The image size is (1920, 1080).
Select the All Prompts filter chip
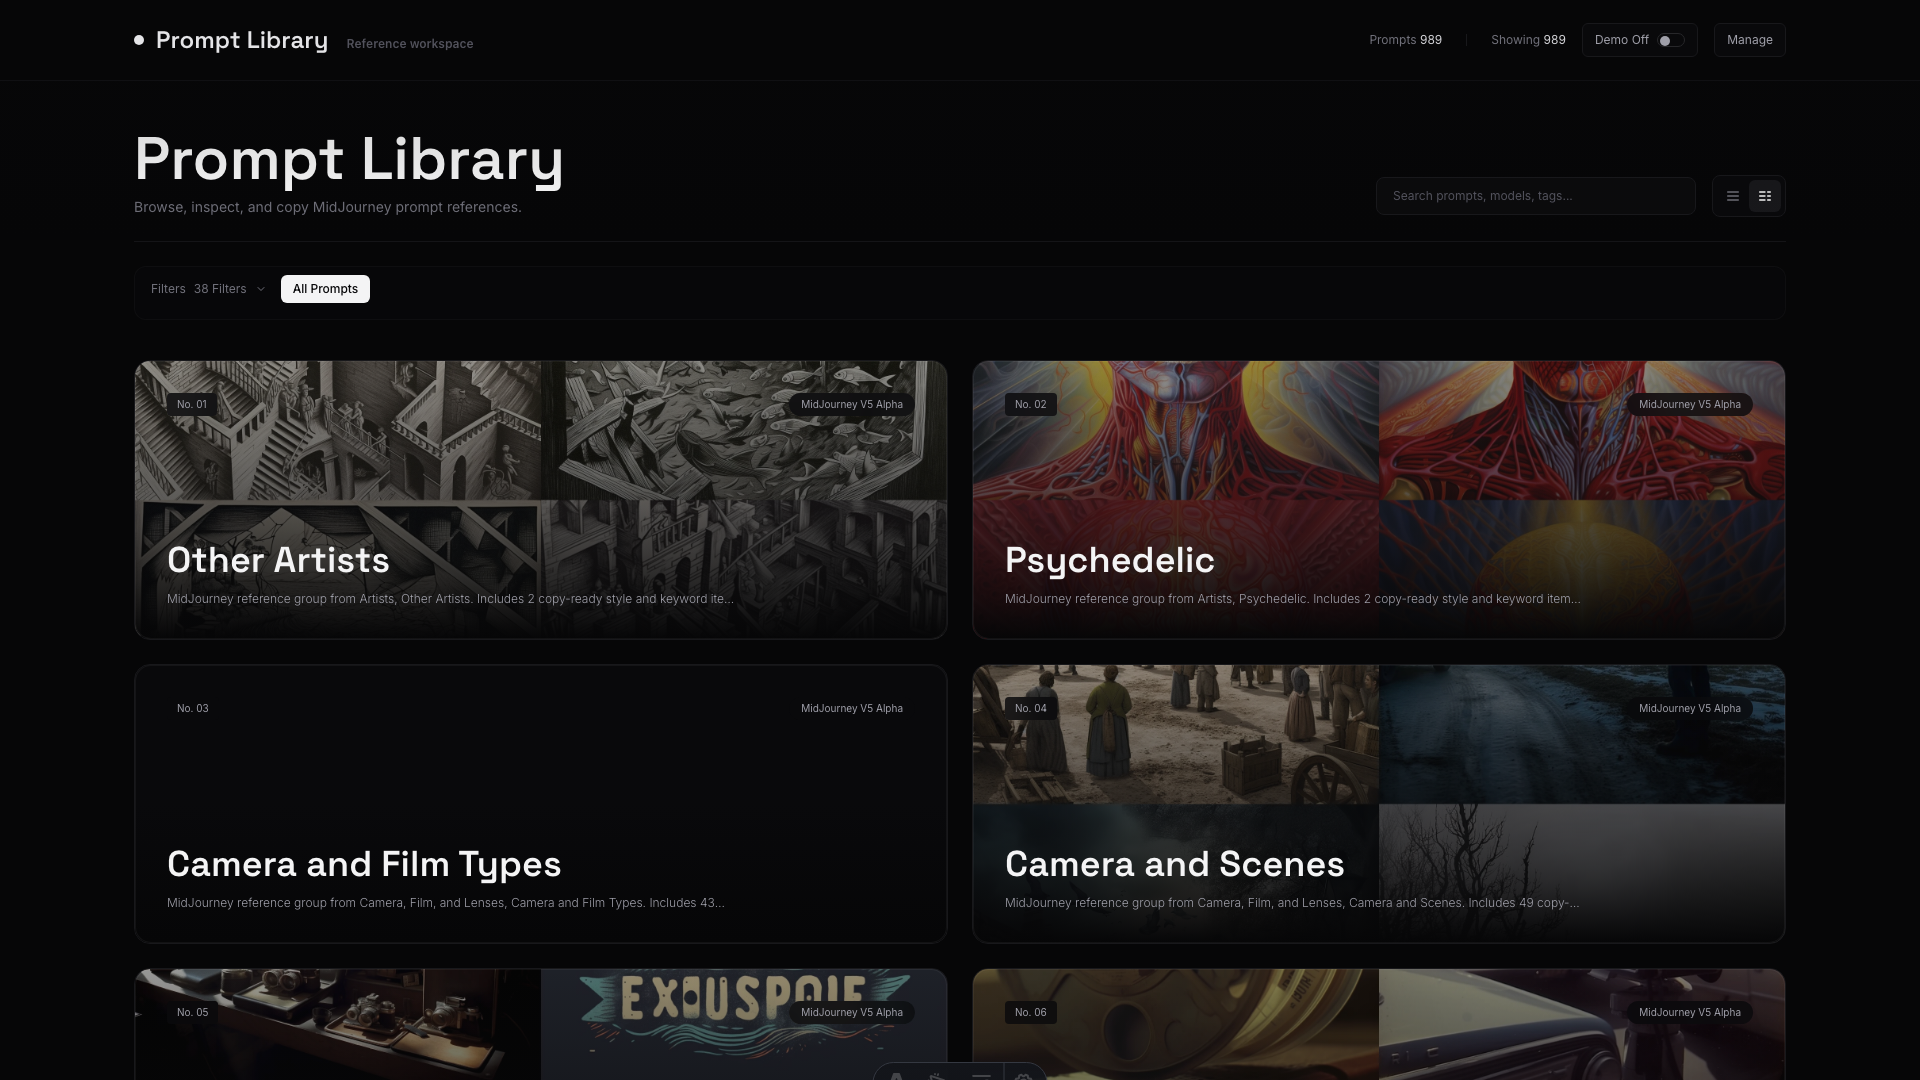coord(325,289)
